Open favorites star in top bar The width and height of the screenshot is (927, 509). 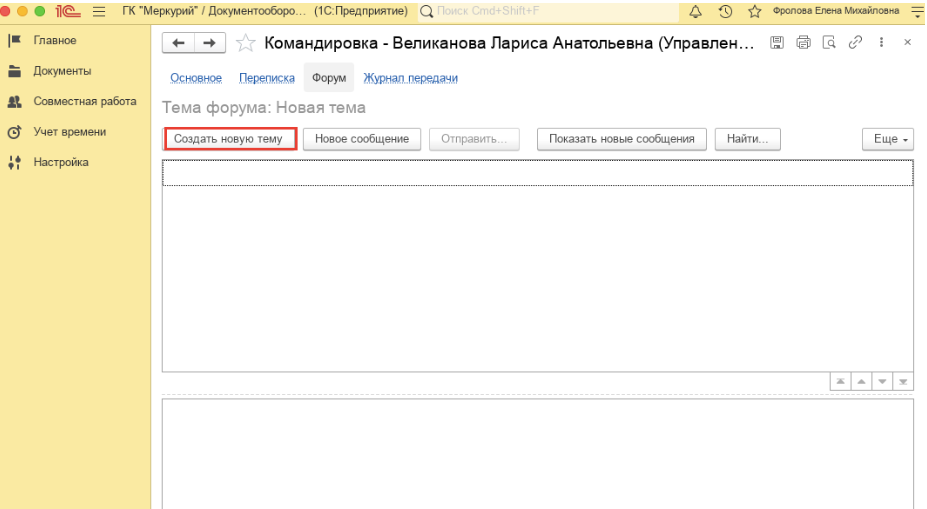click(x=755, y=11)
